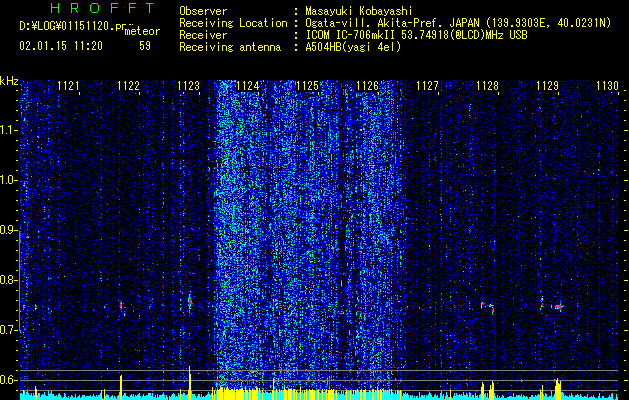Screen dimensions: 629x400
Task: Click the red meteor echo near 1123
Action: point(190,301)
